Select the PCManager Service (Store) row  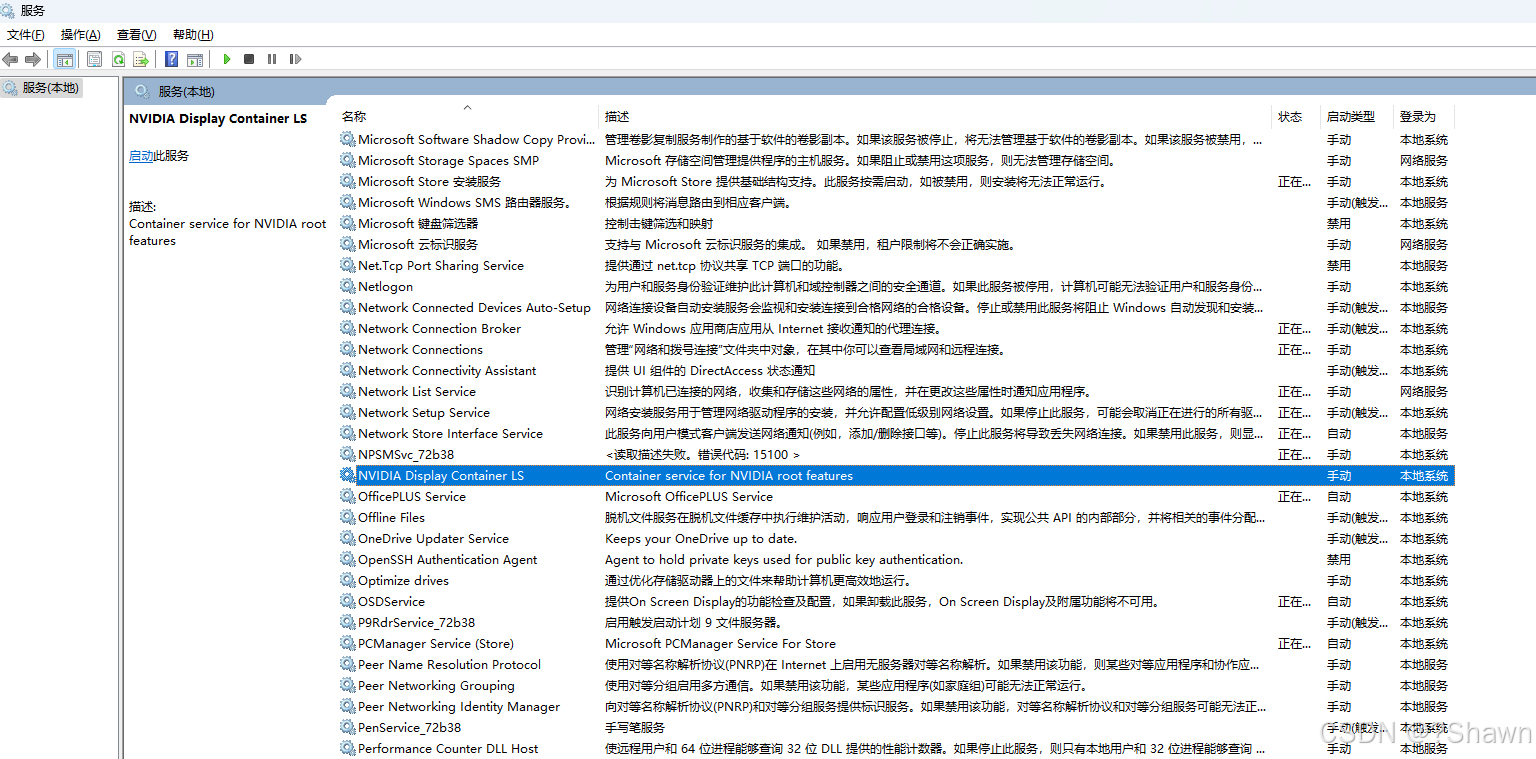point(896,643)
